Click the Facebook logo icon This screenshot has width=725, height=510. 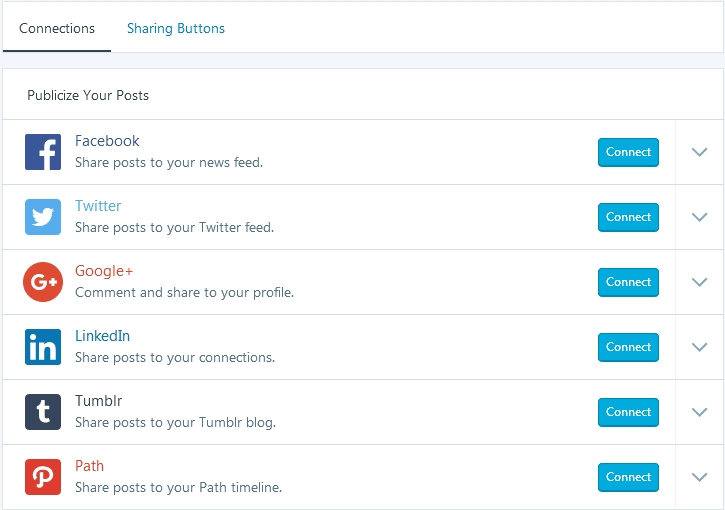(43, 152)
